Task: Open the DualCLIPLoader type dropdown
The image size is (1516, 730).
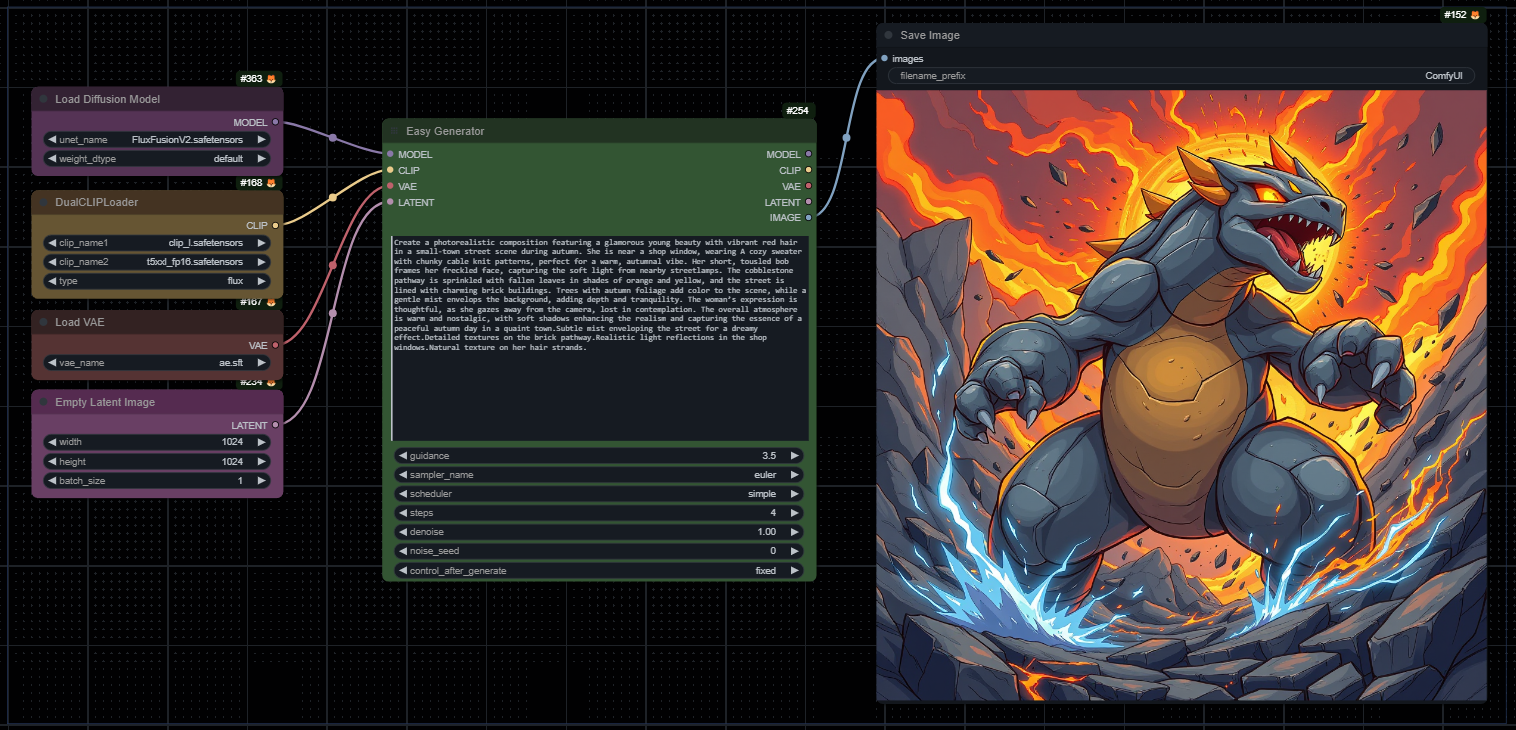Action: coord(157,281)
